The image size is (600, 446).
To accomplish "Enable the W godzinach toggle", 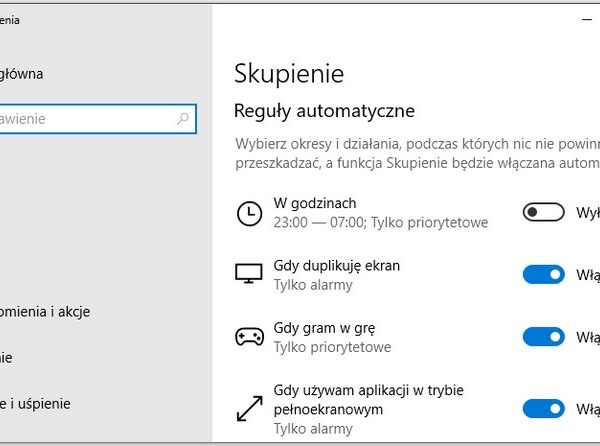I will point(543,213).
